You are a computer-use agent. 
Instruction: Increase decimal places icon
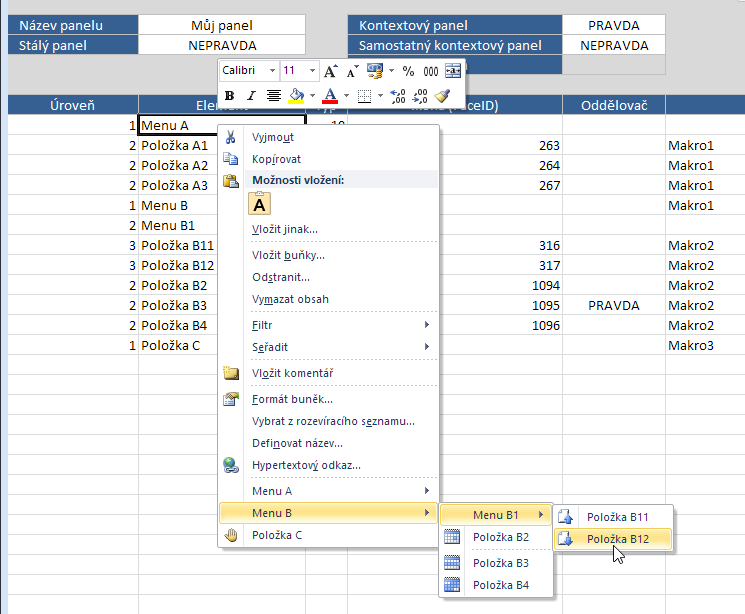pos(398,96)
